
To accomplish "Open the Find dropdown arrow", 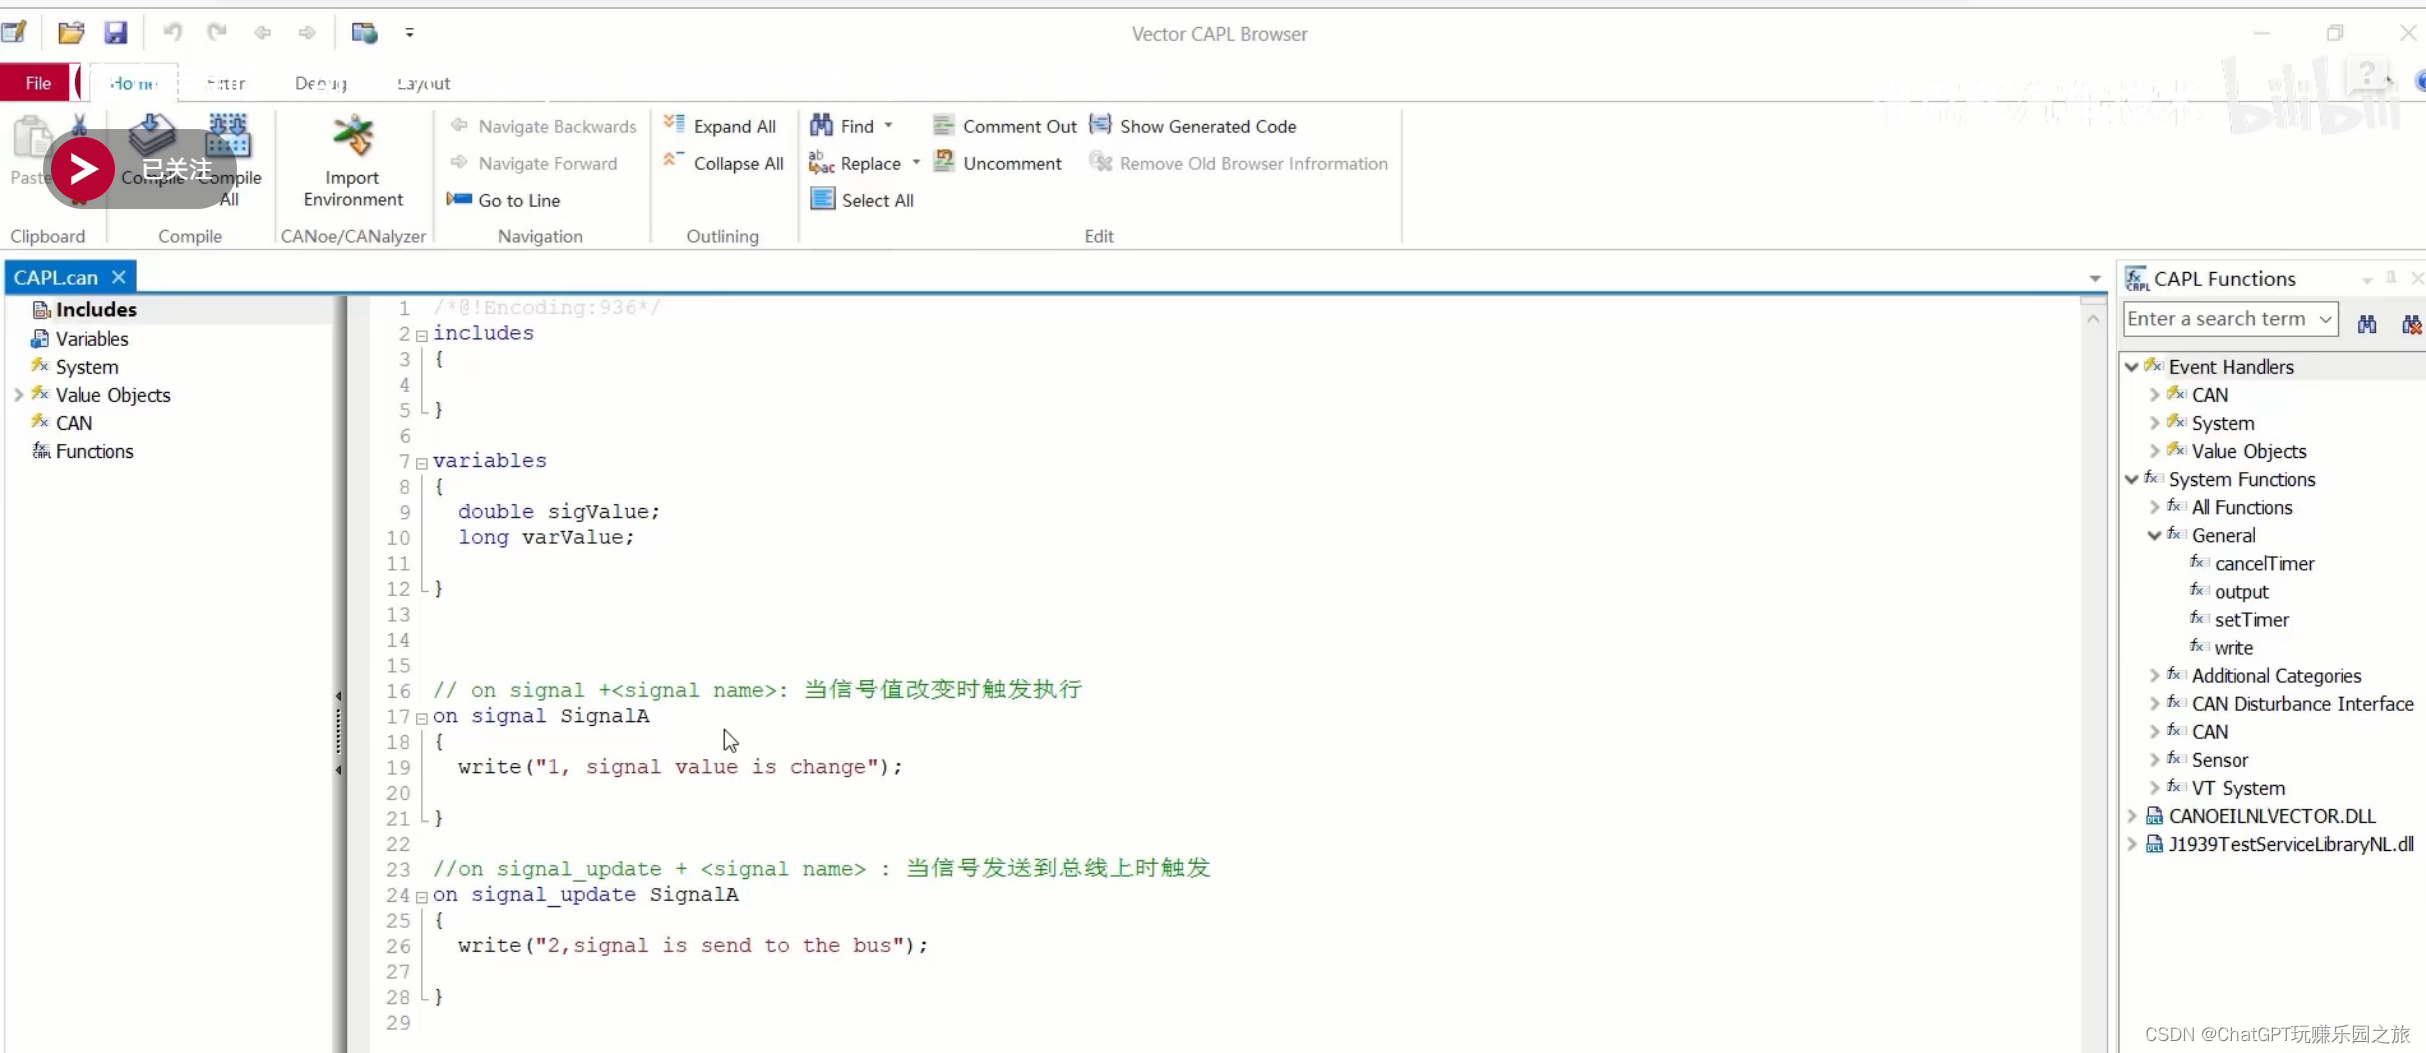I will pyautogui.click(x=889, y=126).
